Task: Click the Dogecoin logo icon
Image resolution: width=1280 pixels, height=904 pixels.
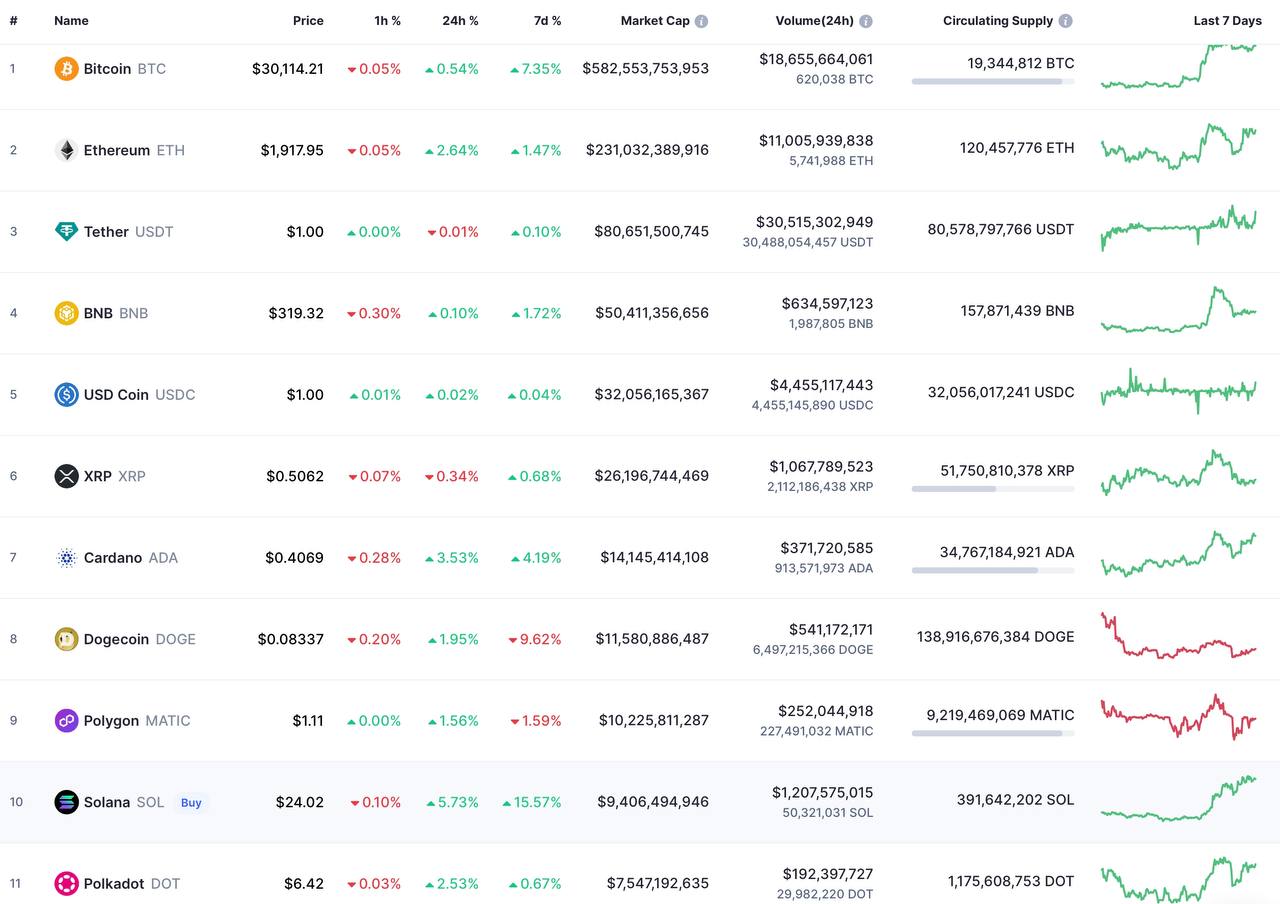Action: [x=66, y=639]
